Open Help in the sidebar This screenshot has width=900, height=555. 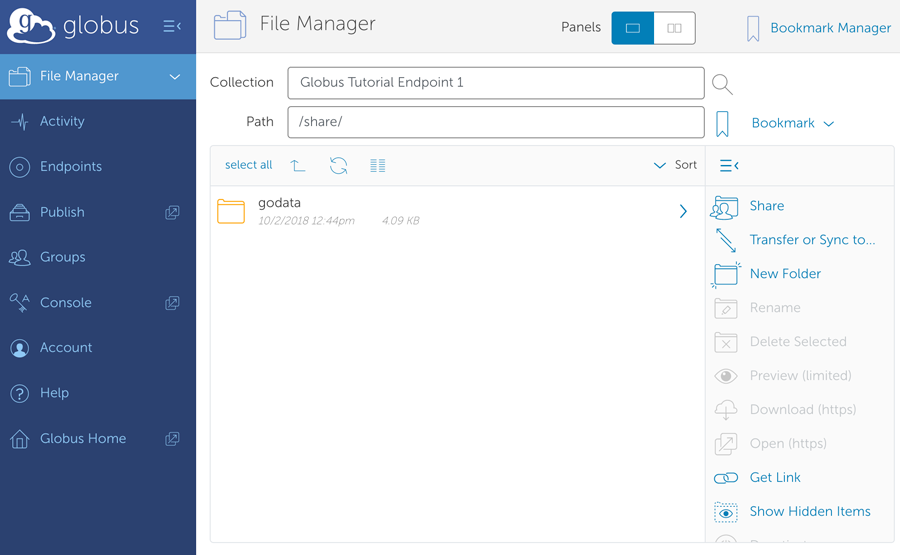[x=54, y=393]
